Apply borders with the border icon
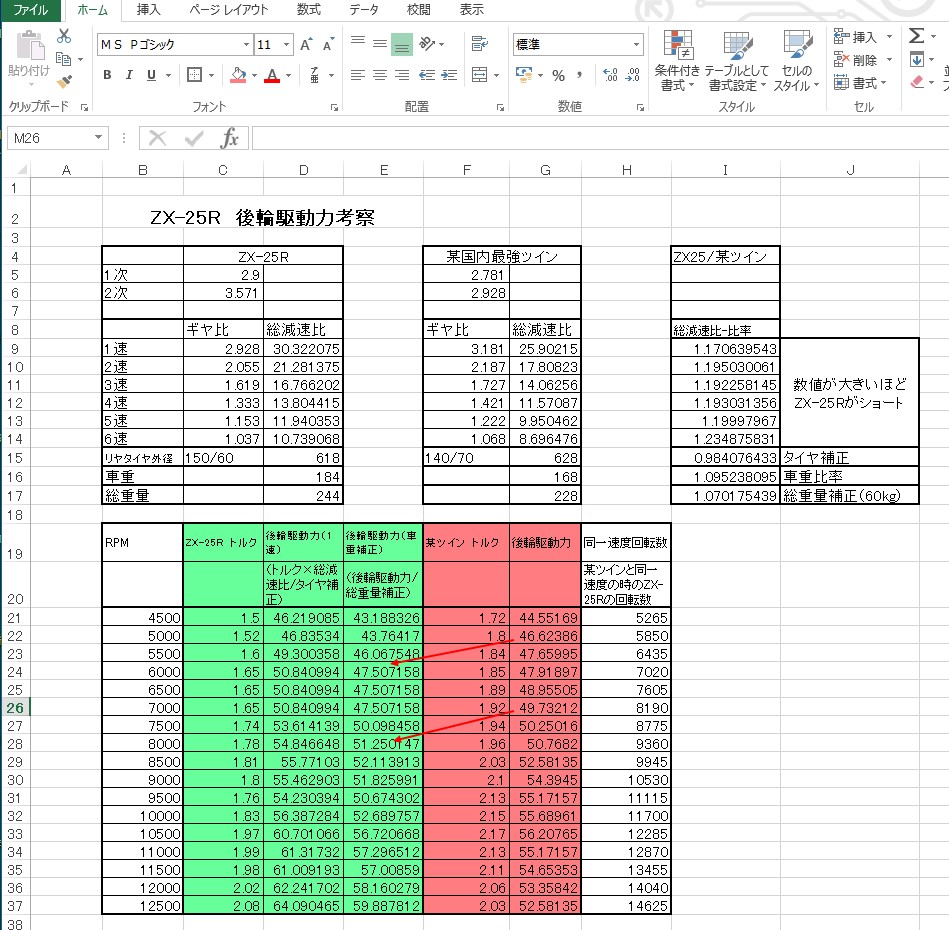The height and width of the screenshot is (930, 949). tap(195, 75)
